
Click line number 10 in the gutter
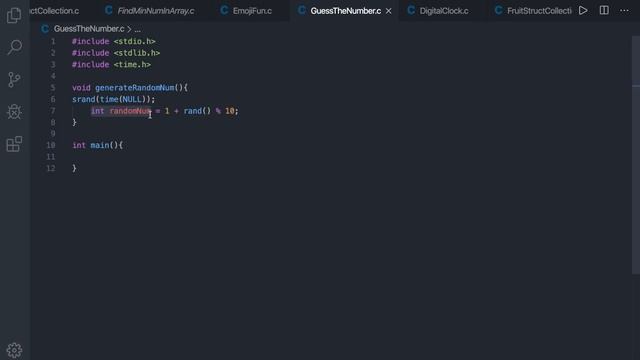(x=51, y=145)
